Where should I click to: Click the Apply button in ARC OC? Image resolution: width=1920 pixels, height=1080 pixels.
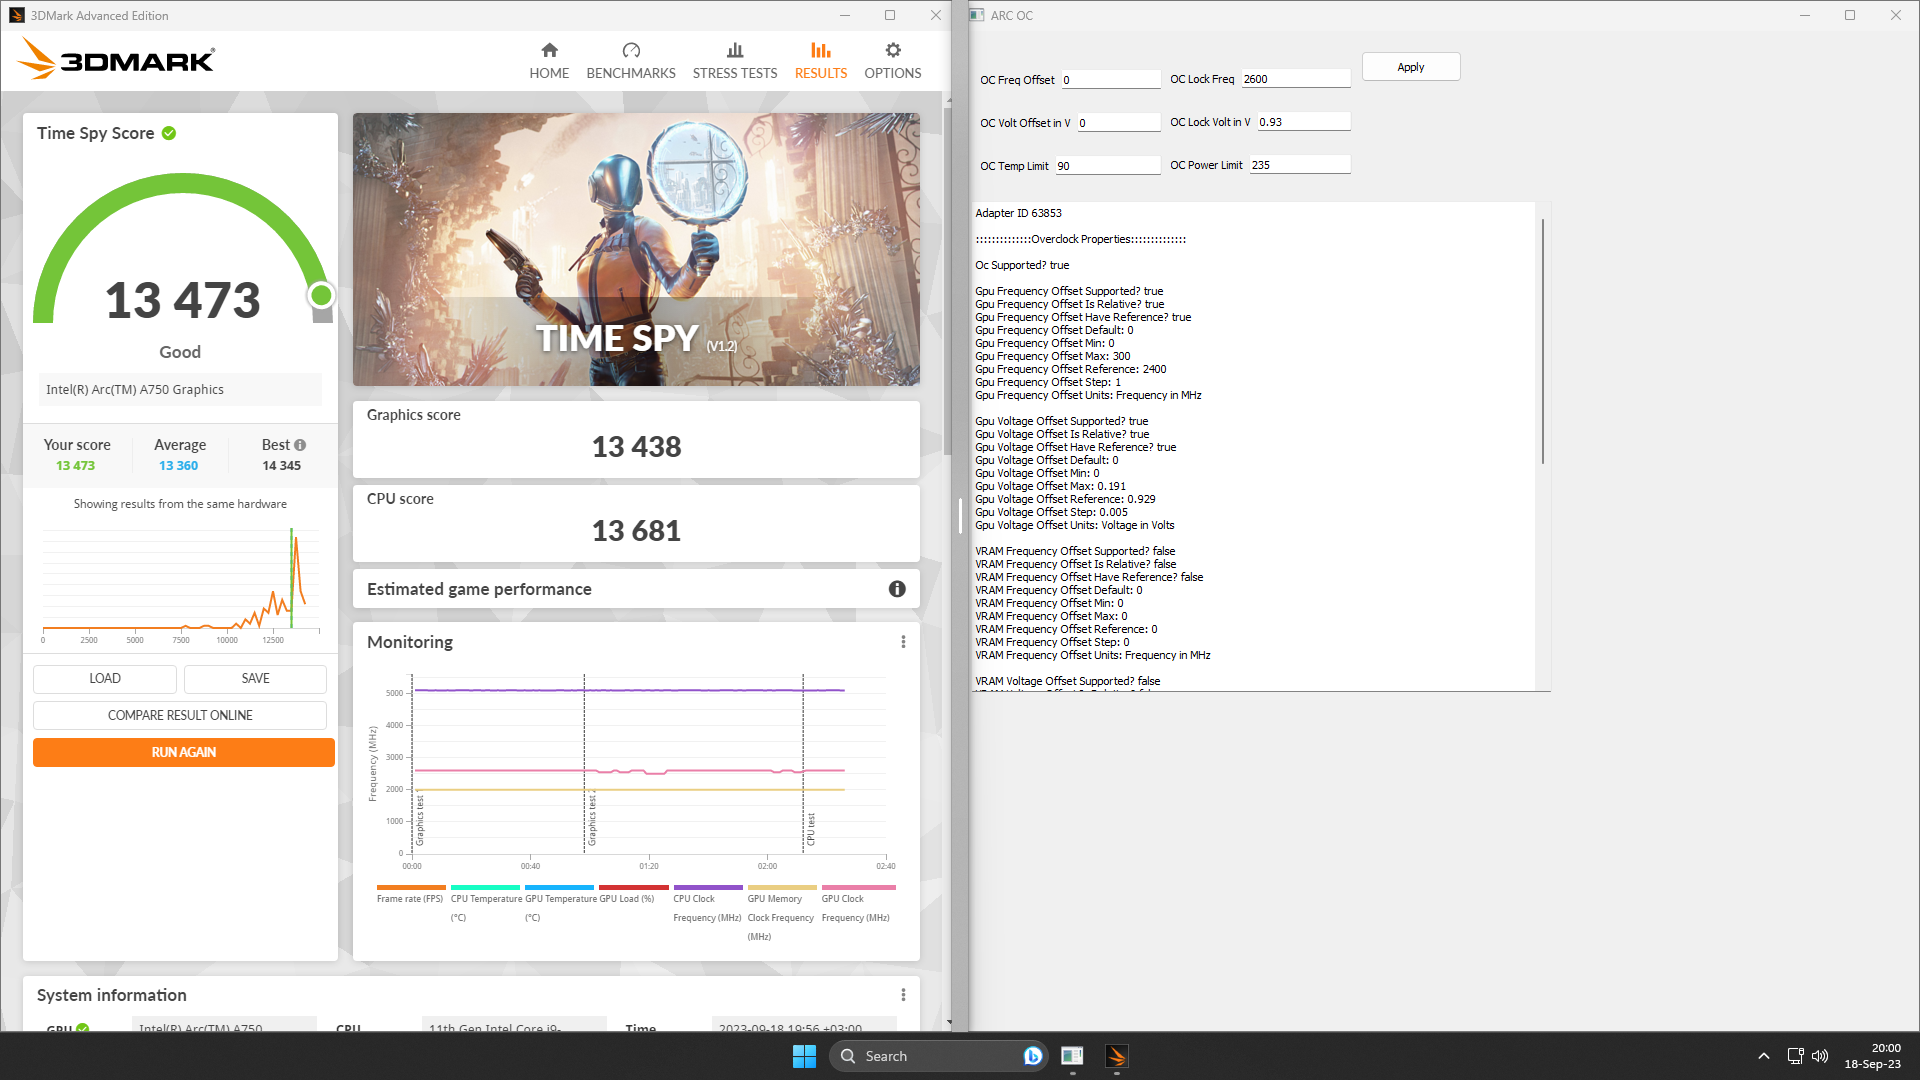pyautogui.click(x=1410, y=67)
